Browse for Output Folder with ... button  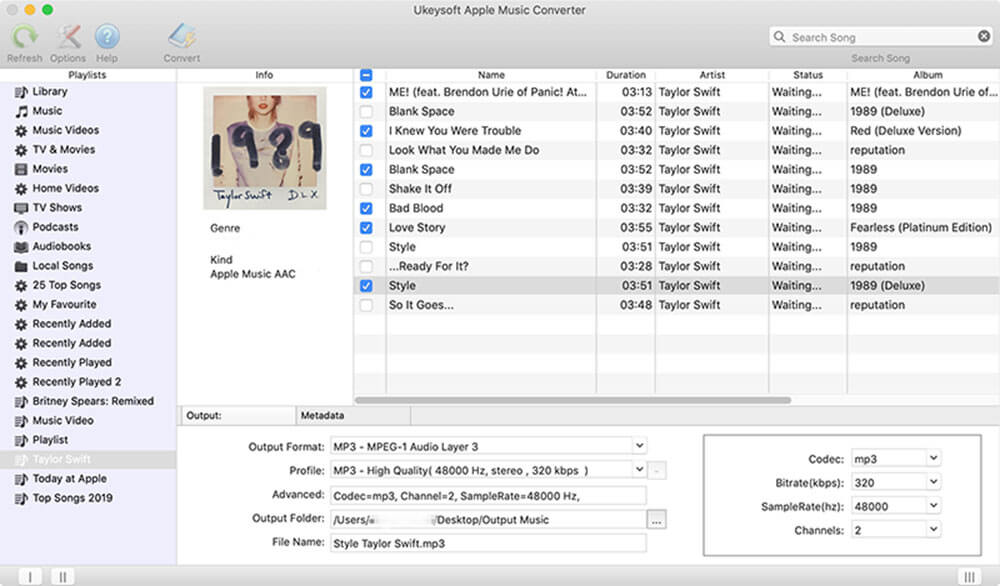click(x=656, y=520)
